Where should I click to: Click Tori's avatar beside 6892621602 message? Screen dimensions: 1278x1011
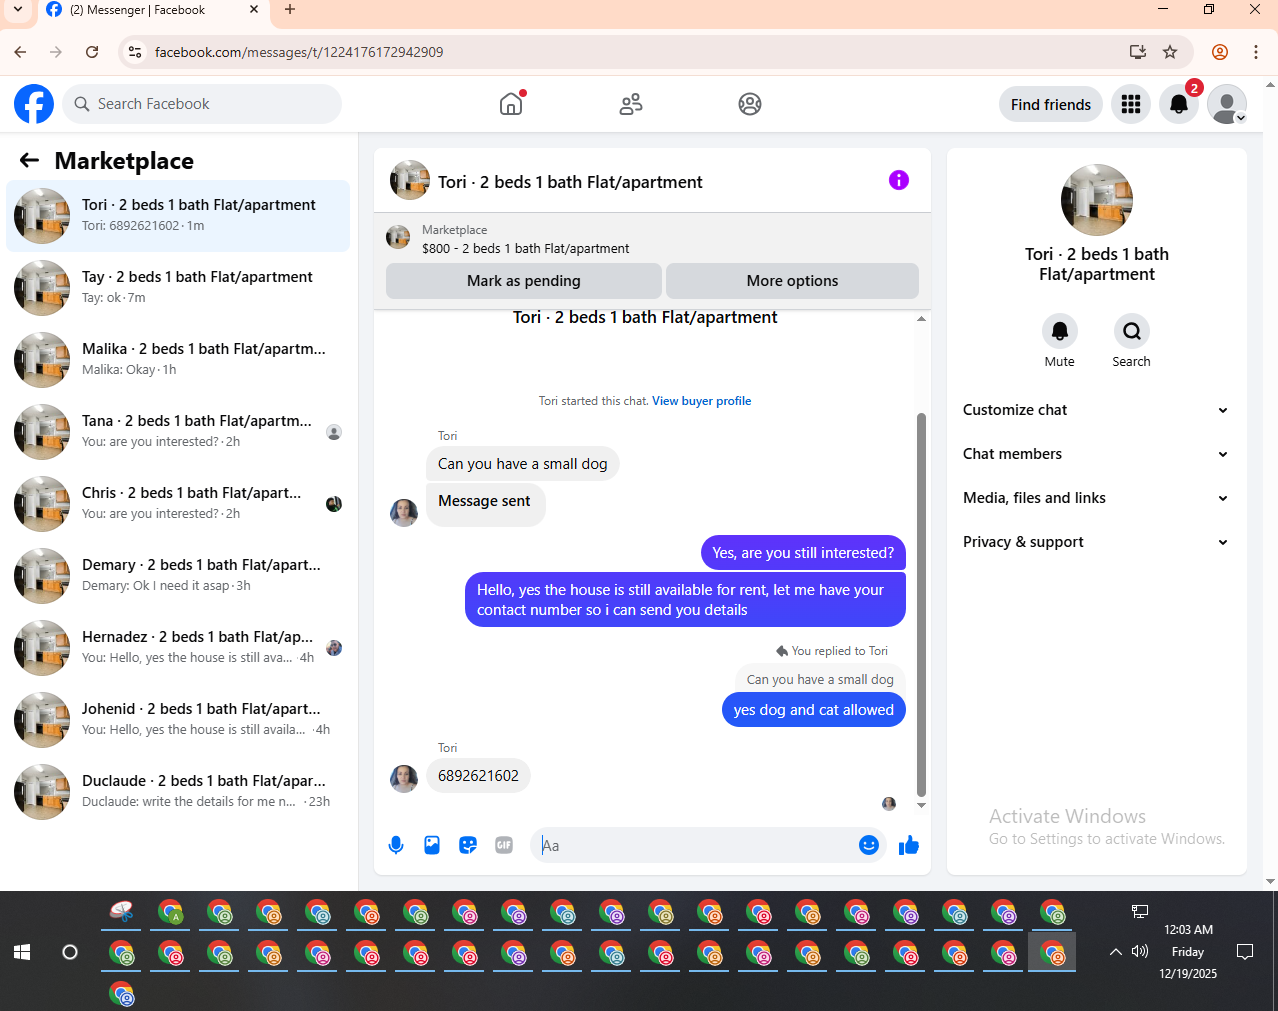(x=404, y=778)
